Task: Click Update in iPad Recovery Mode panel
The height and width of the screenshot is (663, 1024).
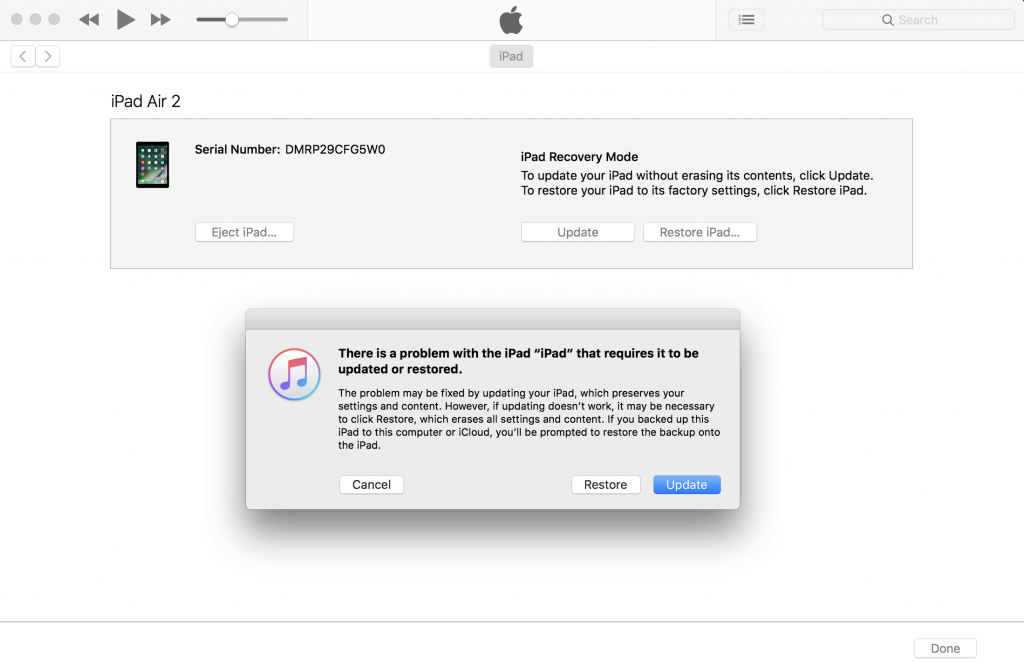Action: 577,232
